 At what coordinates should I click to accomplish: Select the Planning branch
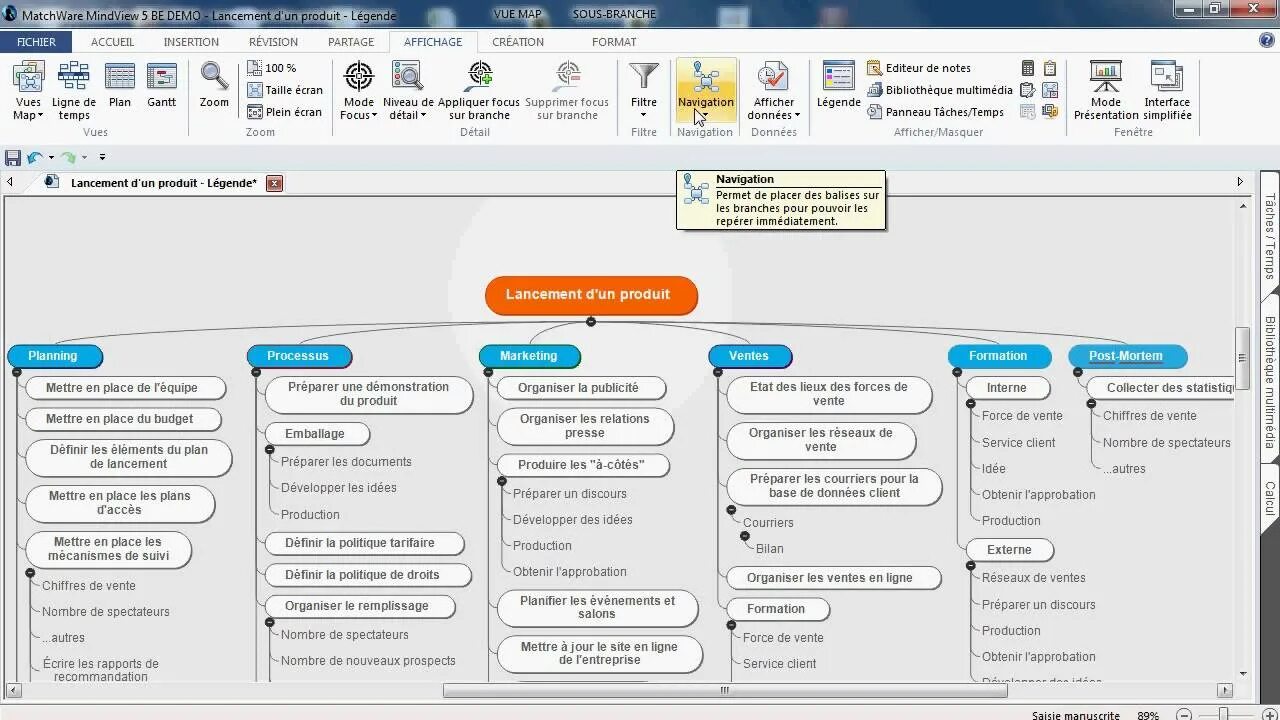click(x=55, y=356)
